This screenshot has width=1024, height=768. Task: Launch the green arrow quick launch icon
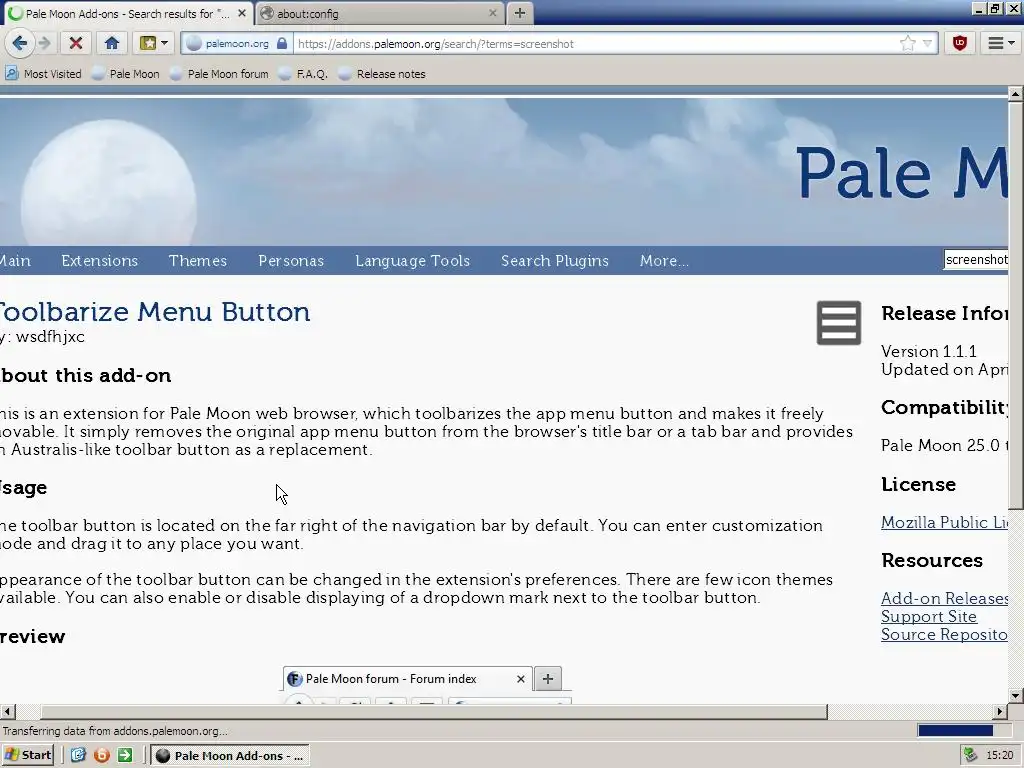click(x=125, y=756)
